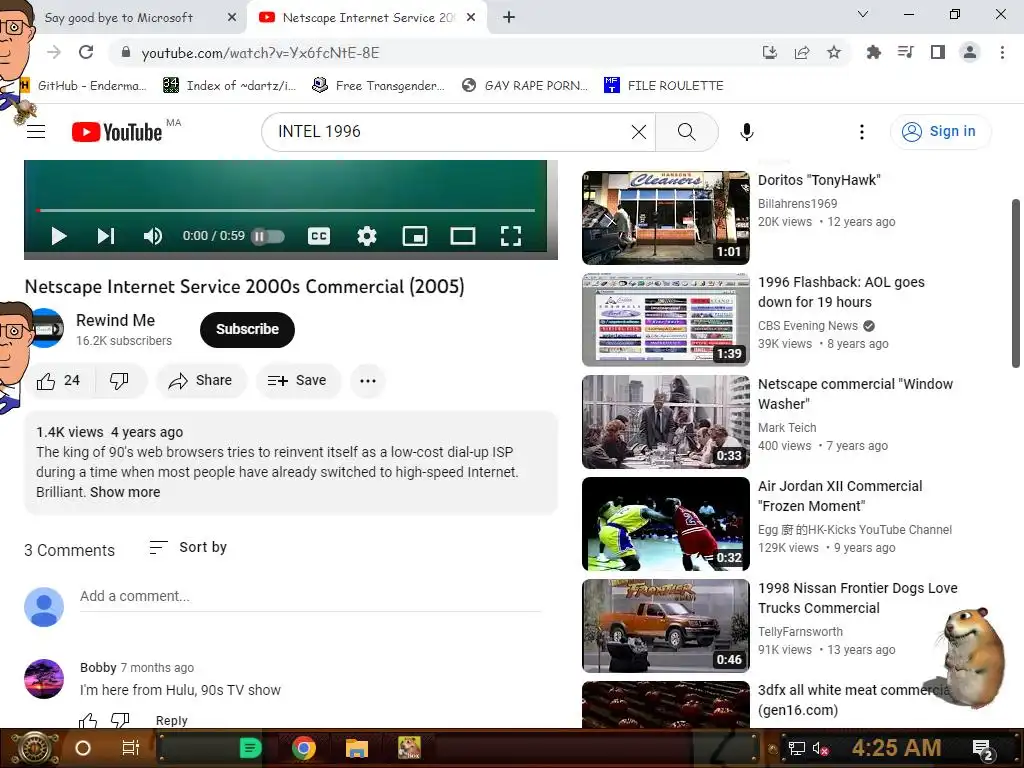
Task: Click the Sign in button
Action: coord(940,132)
